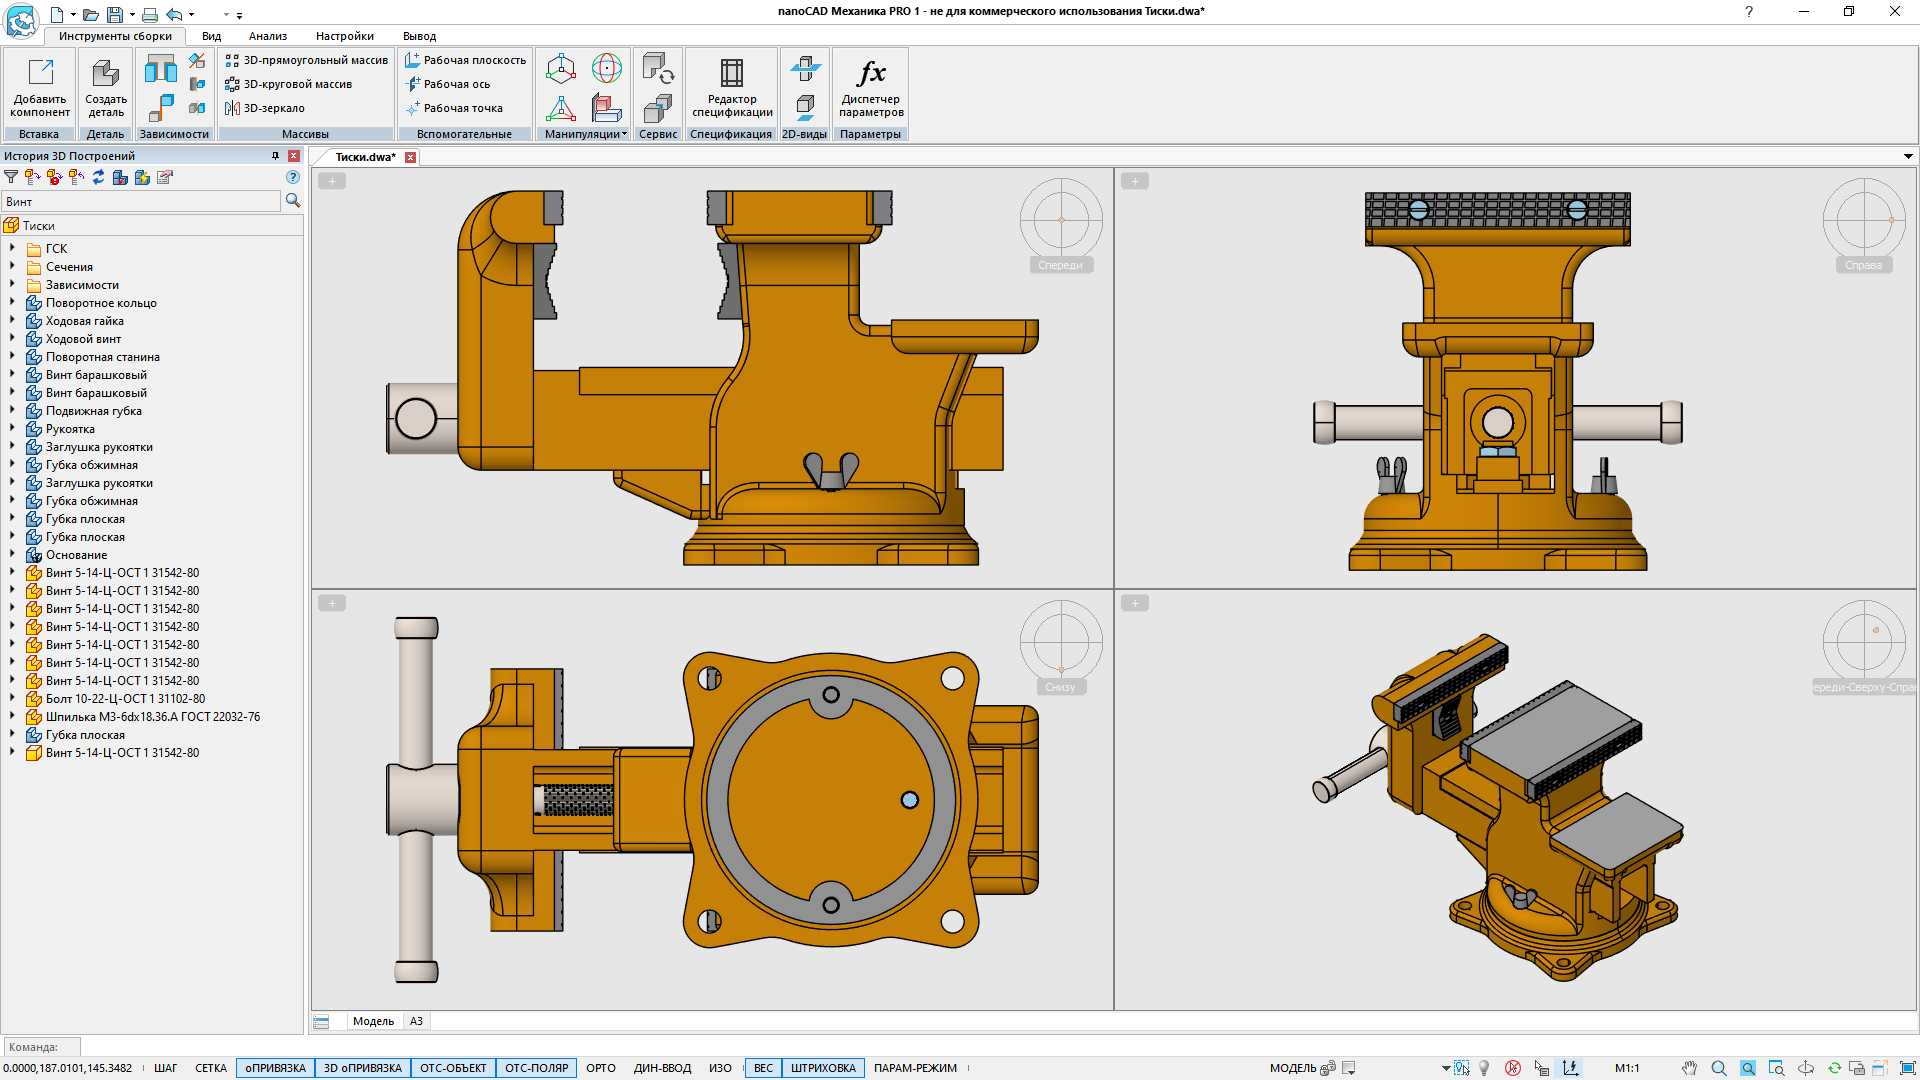Click the search field containing Винт
1920x1080 pixels.
pyautogui.click(x=140, y=202)
